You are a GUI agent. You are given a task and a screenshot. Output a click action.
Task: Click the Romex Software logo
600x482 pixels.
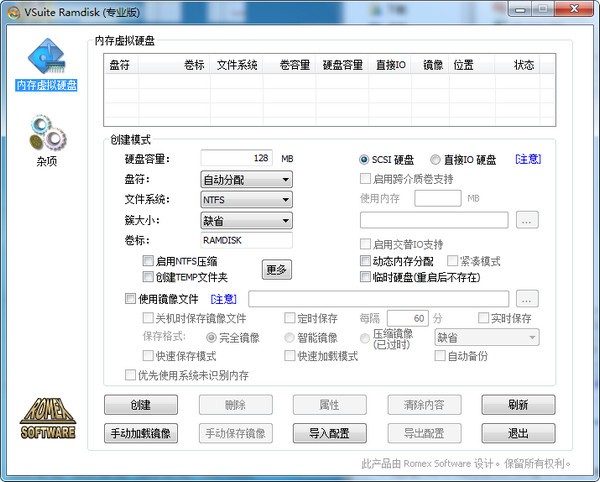[48, 418]
